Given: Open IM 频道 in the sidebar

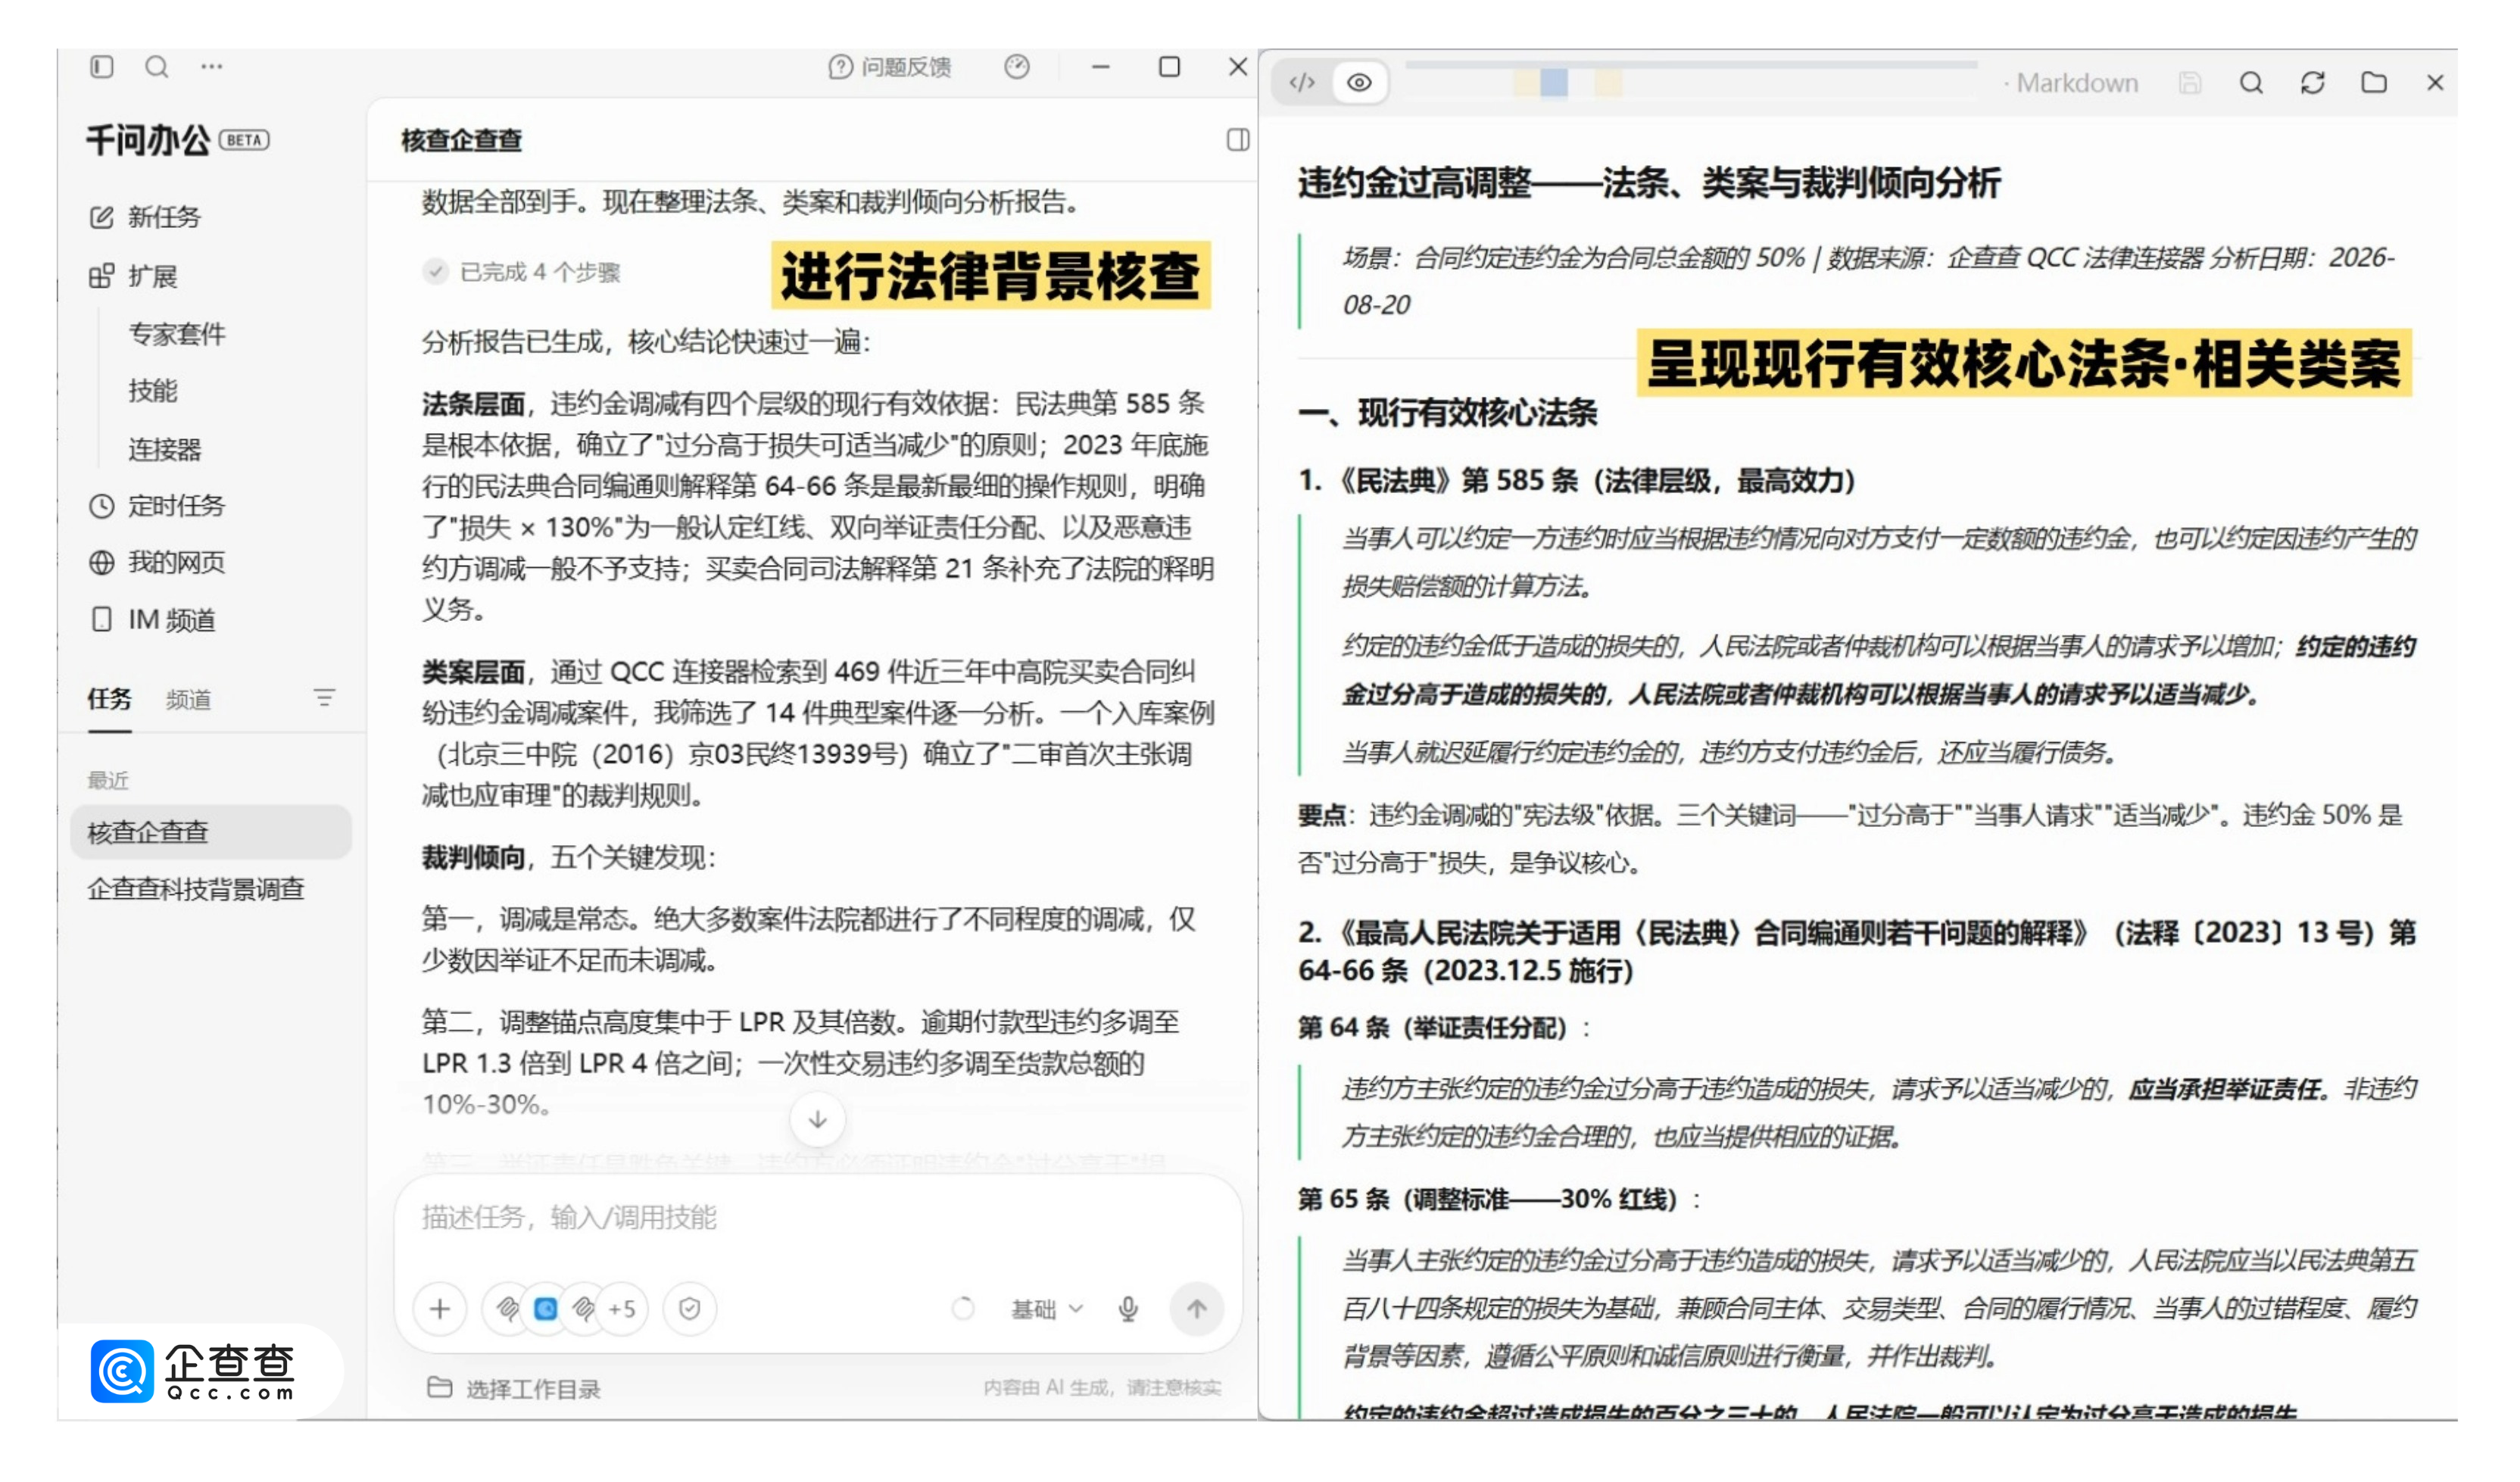Looking at the screenshot, I should tap(152, 620).
